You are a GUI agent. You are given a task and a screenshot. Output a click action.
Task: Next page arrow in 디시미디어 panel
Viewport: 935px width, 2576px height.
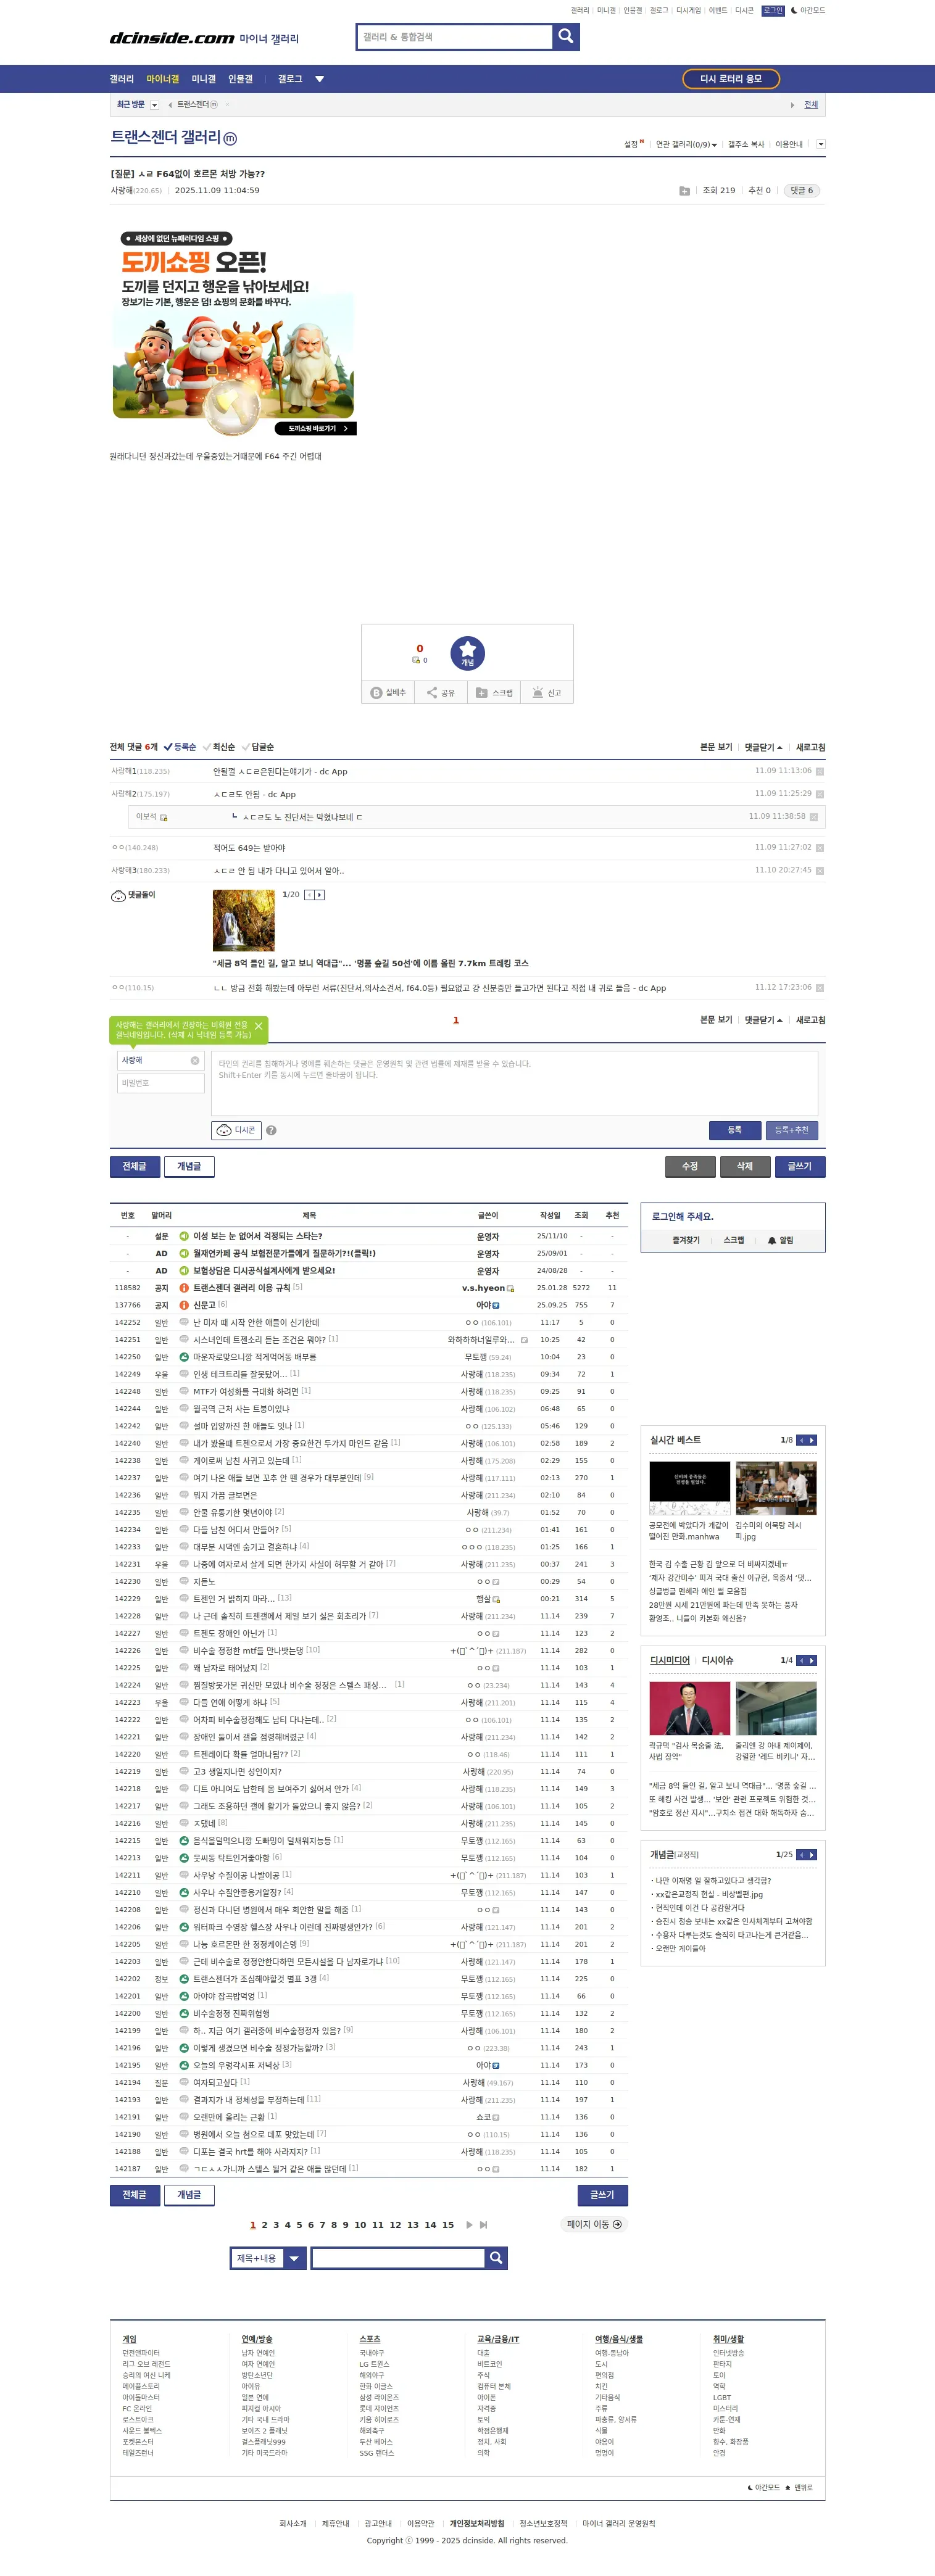click(812, 1660)
